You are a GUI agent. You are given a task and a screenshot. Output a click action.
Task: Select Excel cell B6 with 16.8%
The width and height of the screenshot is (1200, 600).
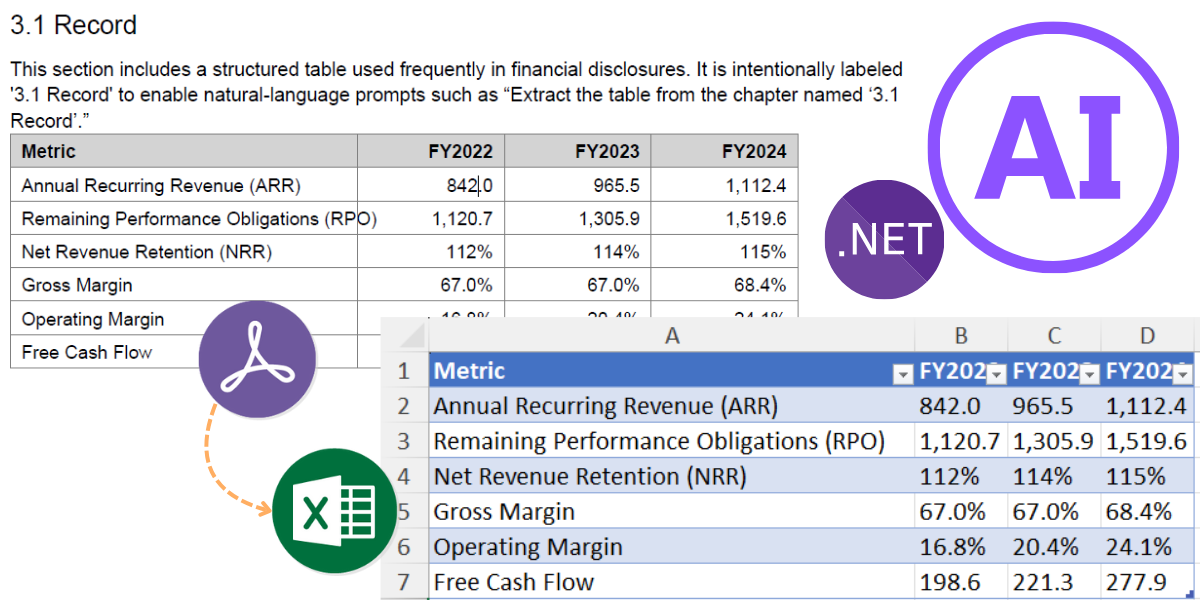tap(961, 547)
